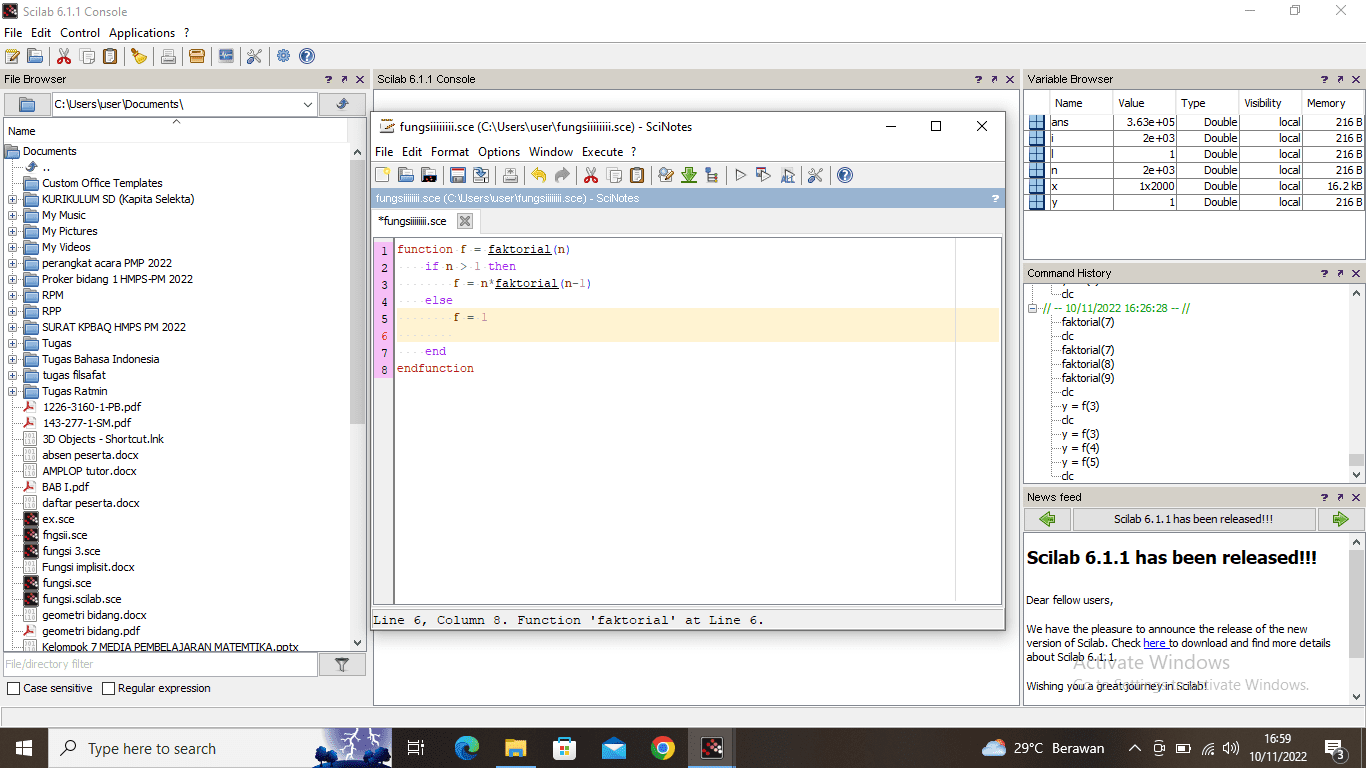Expand the KURIKULUM SD folder
Screen dimensions: 1366x768
13,199
